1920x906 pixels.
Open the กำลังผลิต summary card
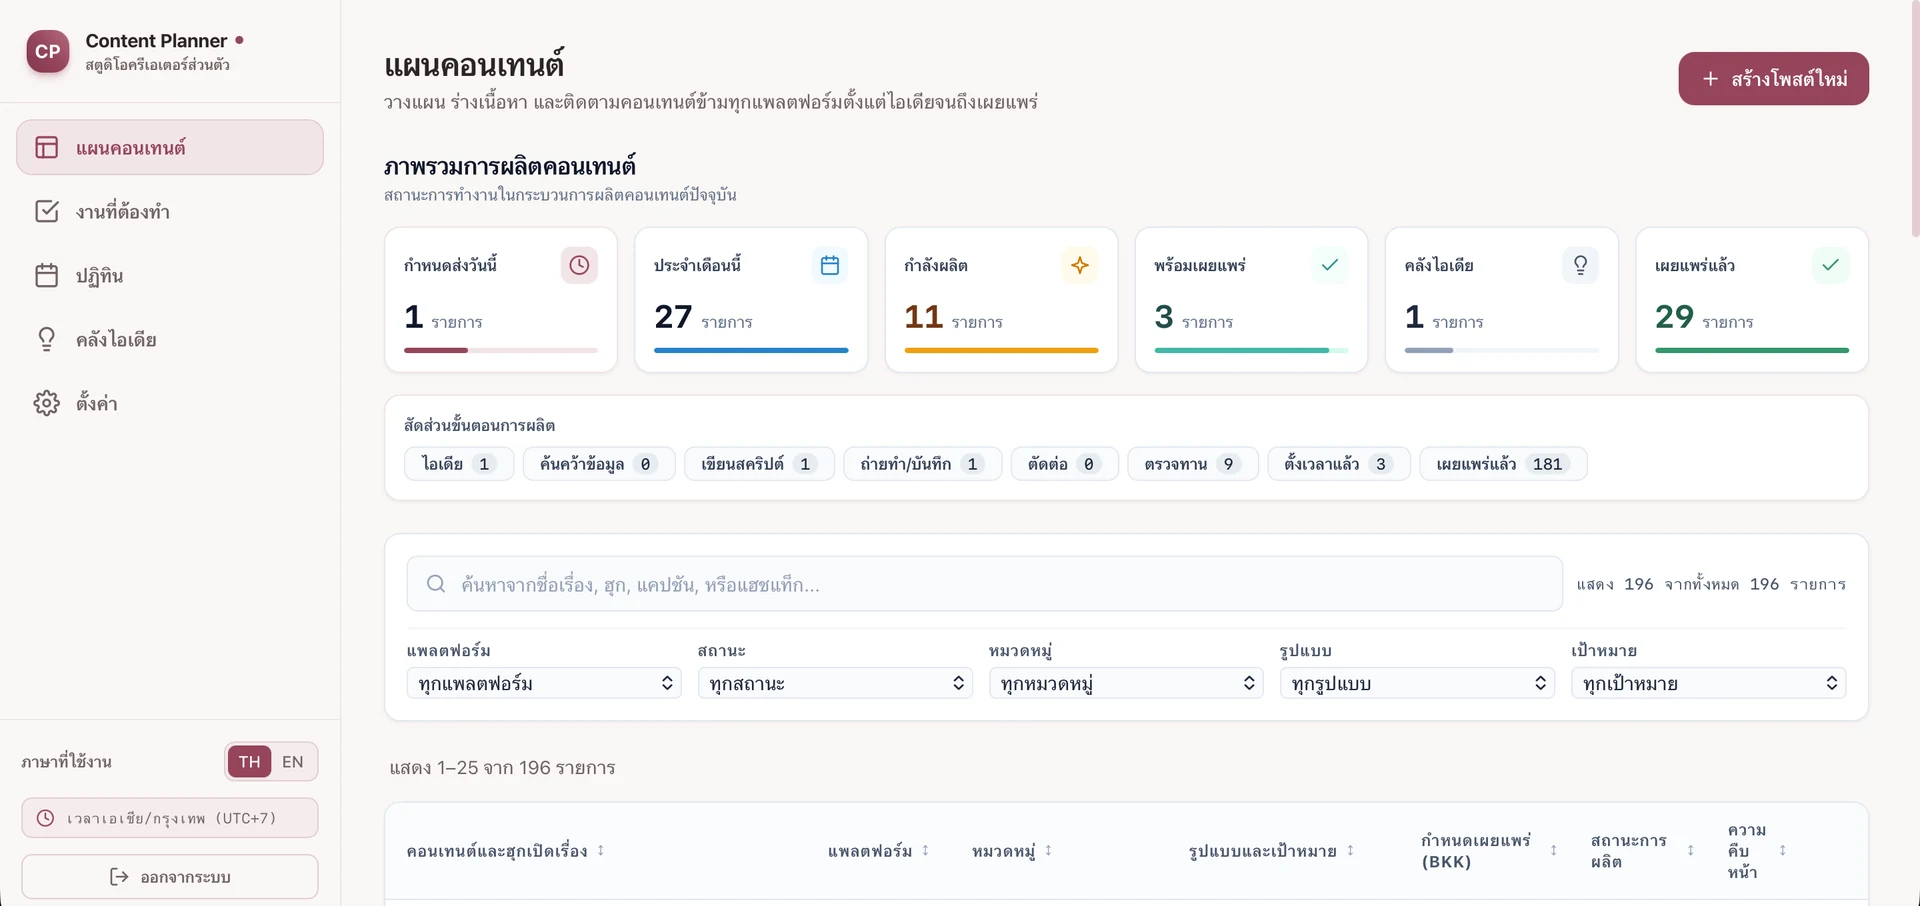(1001, 300)
